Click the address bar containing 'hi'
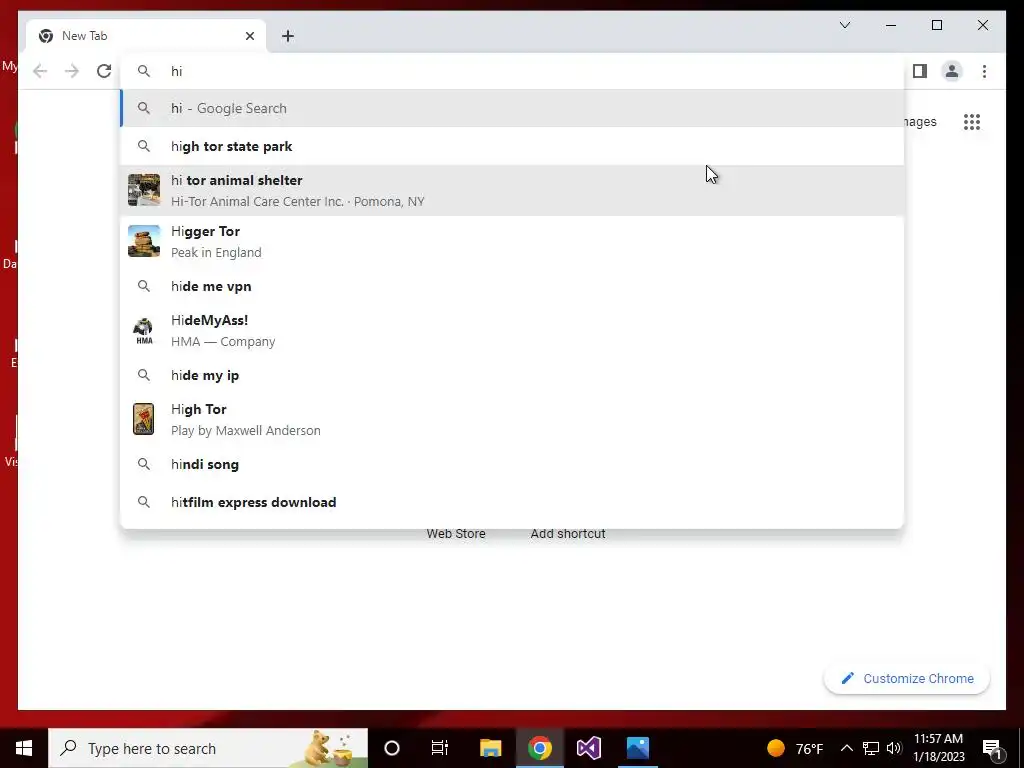This screenshot has width=1024, height=768. [513, 71]
